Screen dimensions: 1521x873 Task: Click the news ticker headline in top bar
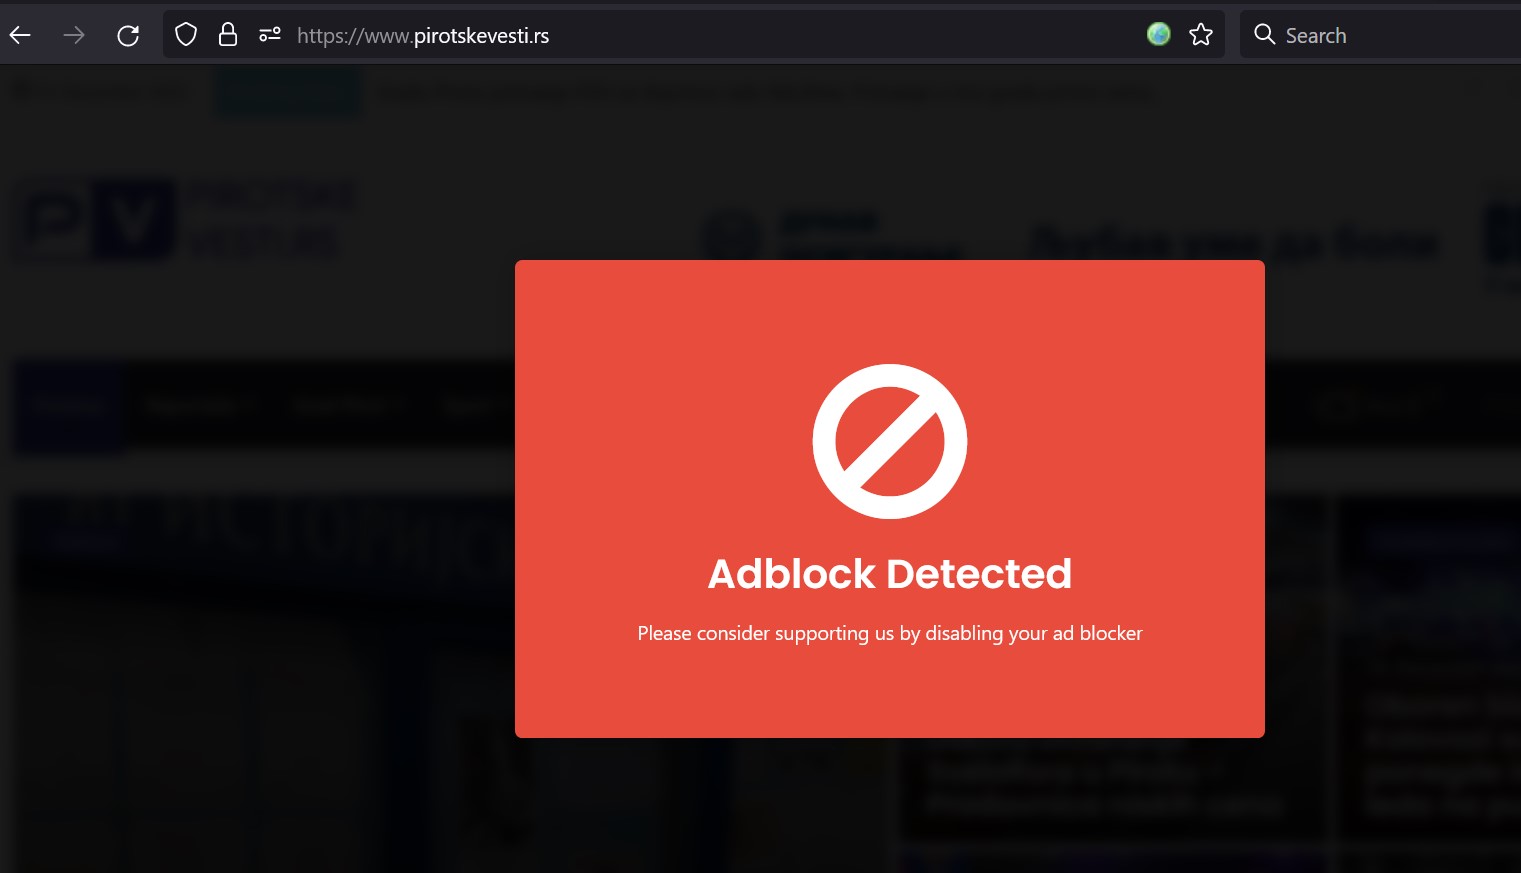click(x=765, y=91)
